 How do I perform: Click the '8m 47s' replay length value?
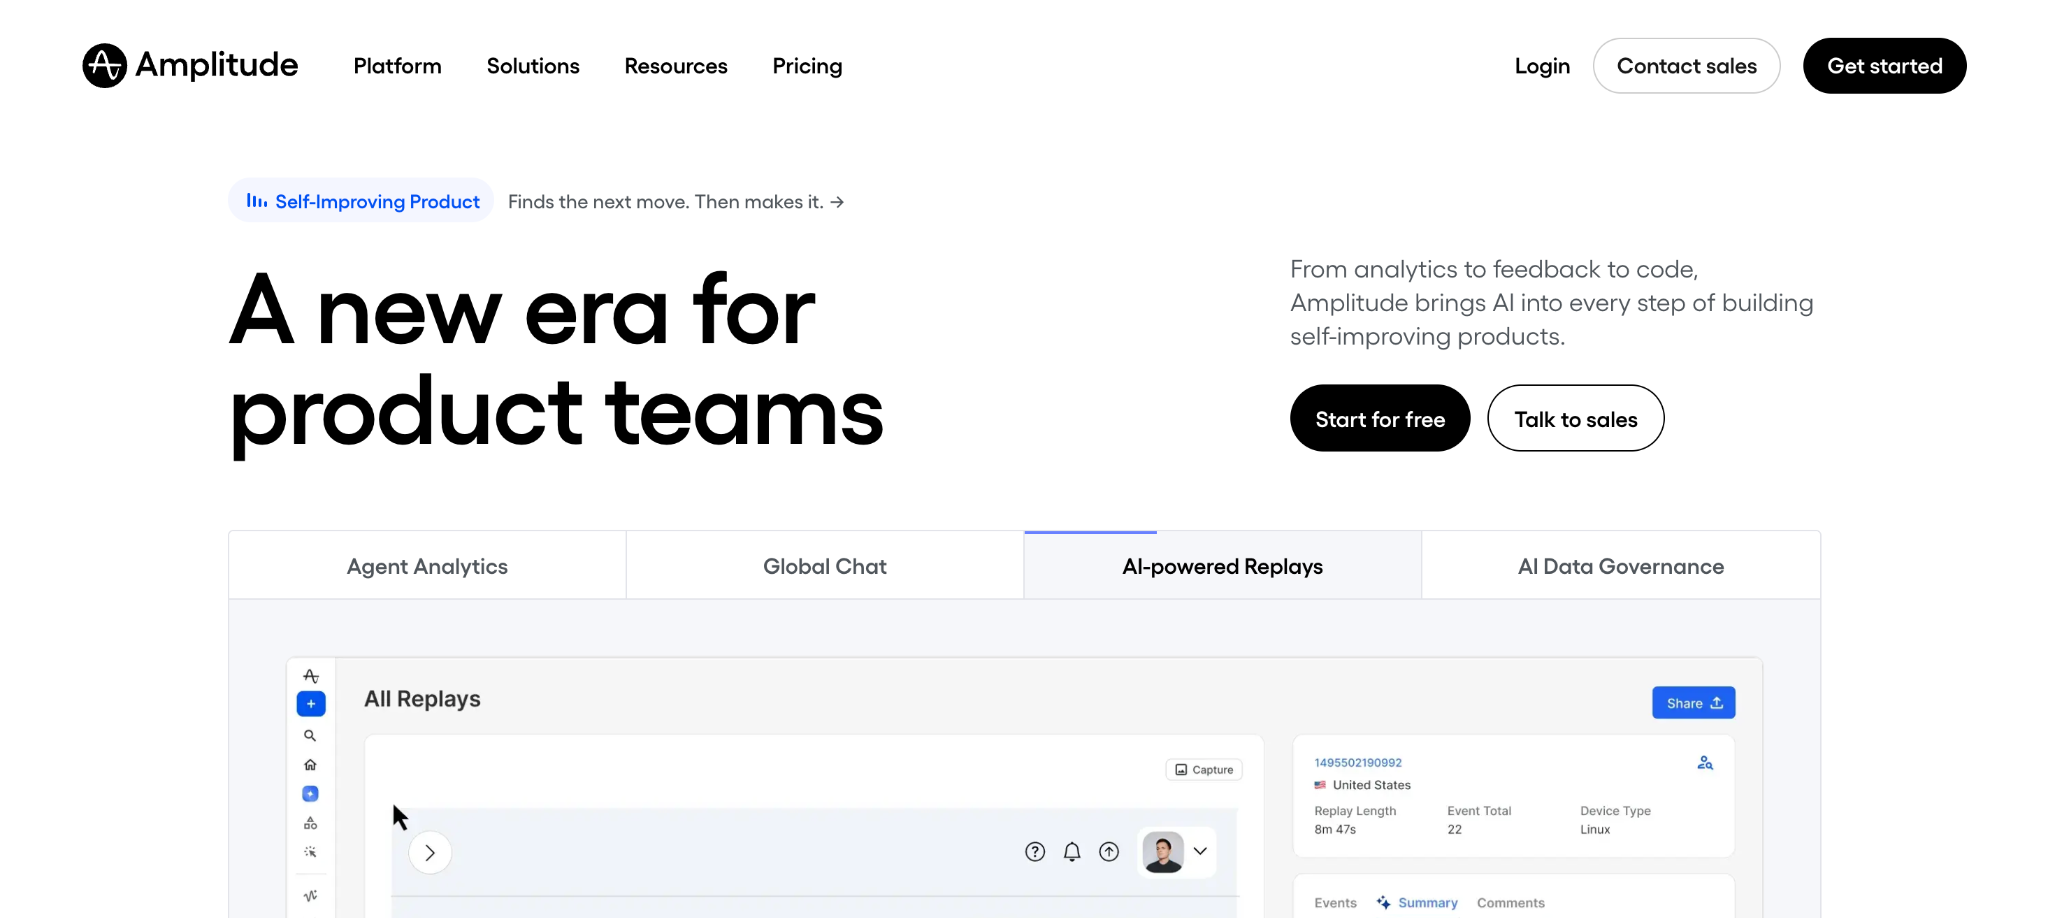tap(1335, 830)
